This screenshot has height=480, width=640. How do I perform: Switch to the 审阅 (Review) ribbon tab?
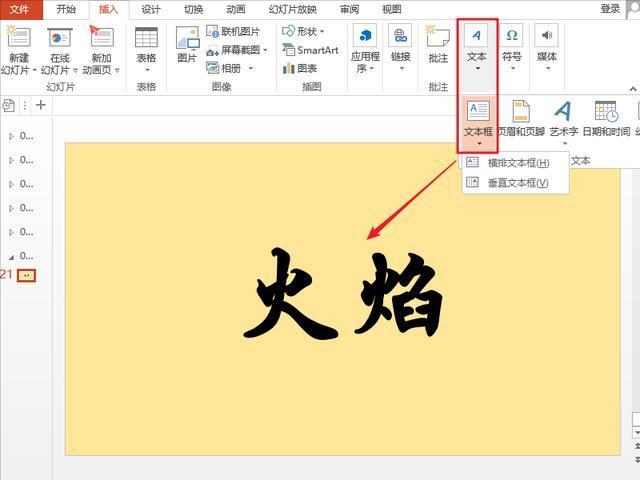(x=349, y=9)
